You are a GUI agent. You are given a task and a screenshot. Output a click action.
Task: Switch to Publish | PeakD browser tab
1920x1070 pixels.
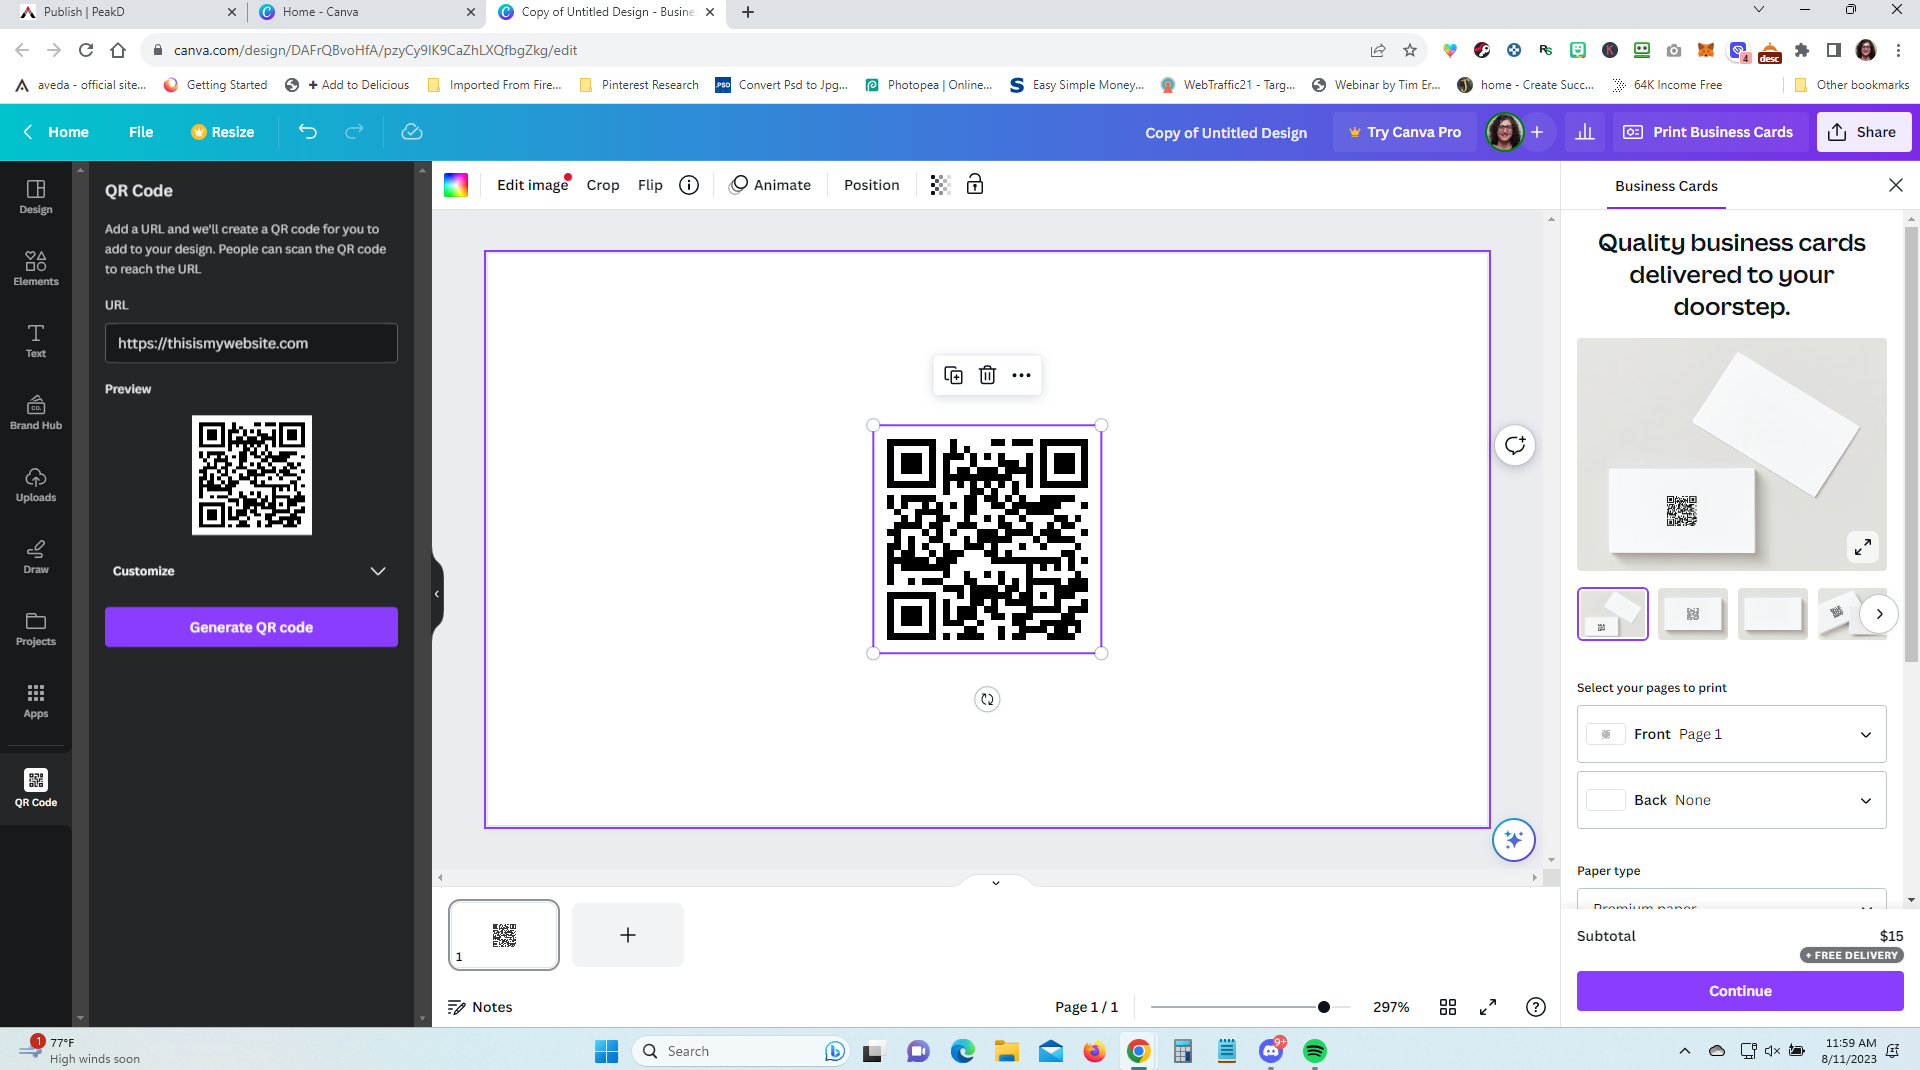125,13
